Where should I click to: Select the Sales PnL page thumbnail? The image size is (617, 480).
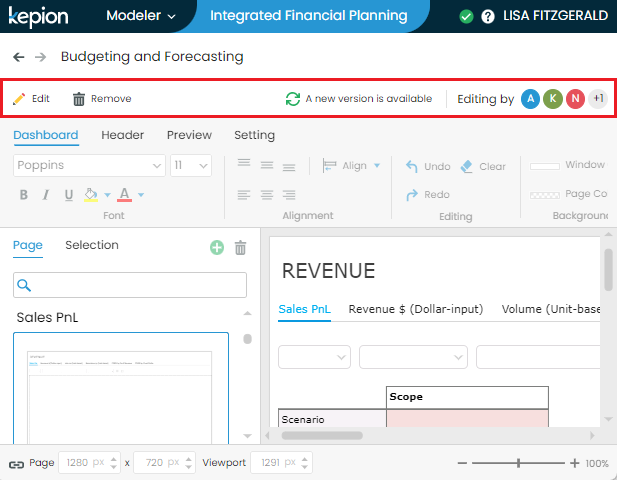121,389
